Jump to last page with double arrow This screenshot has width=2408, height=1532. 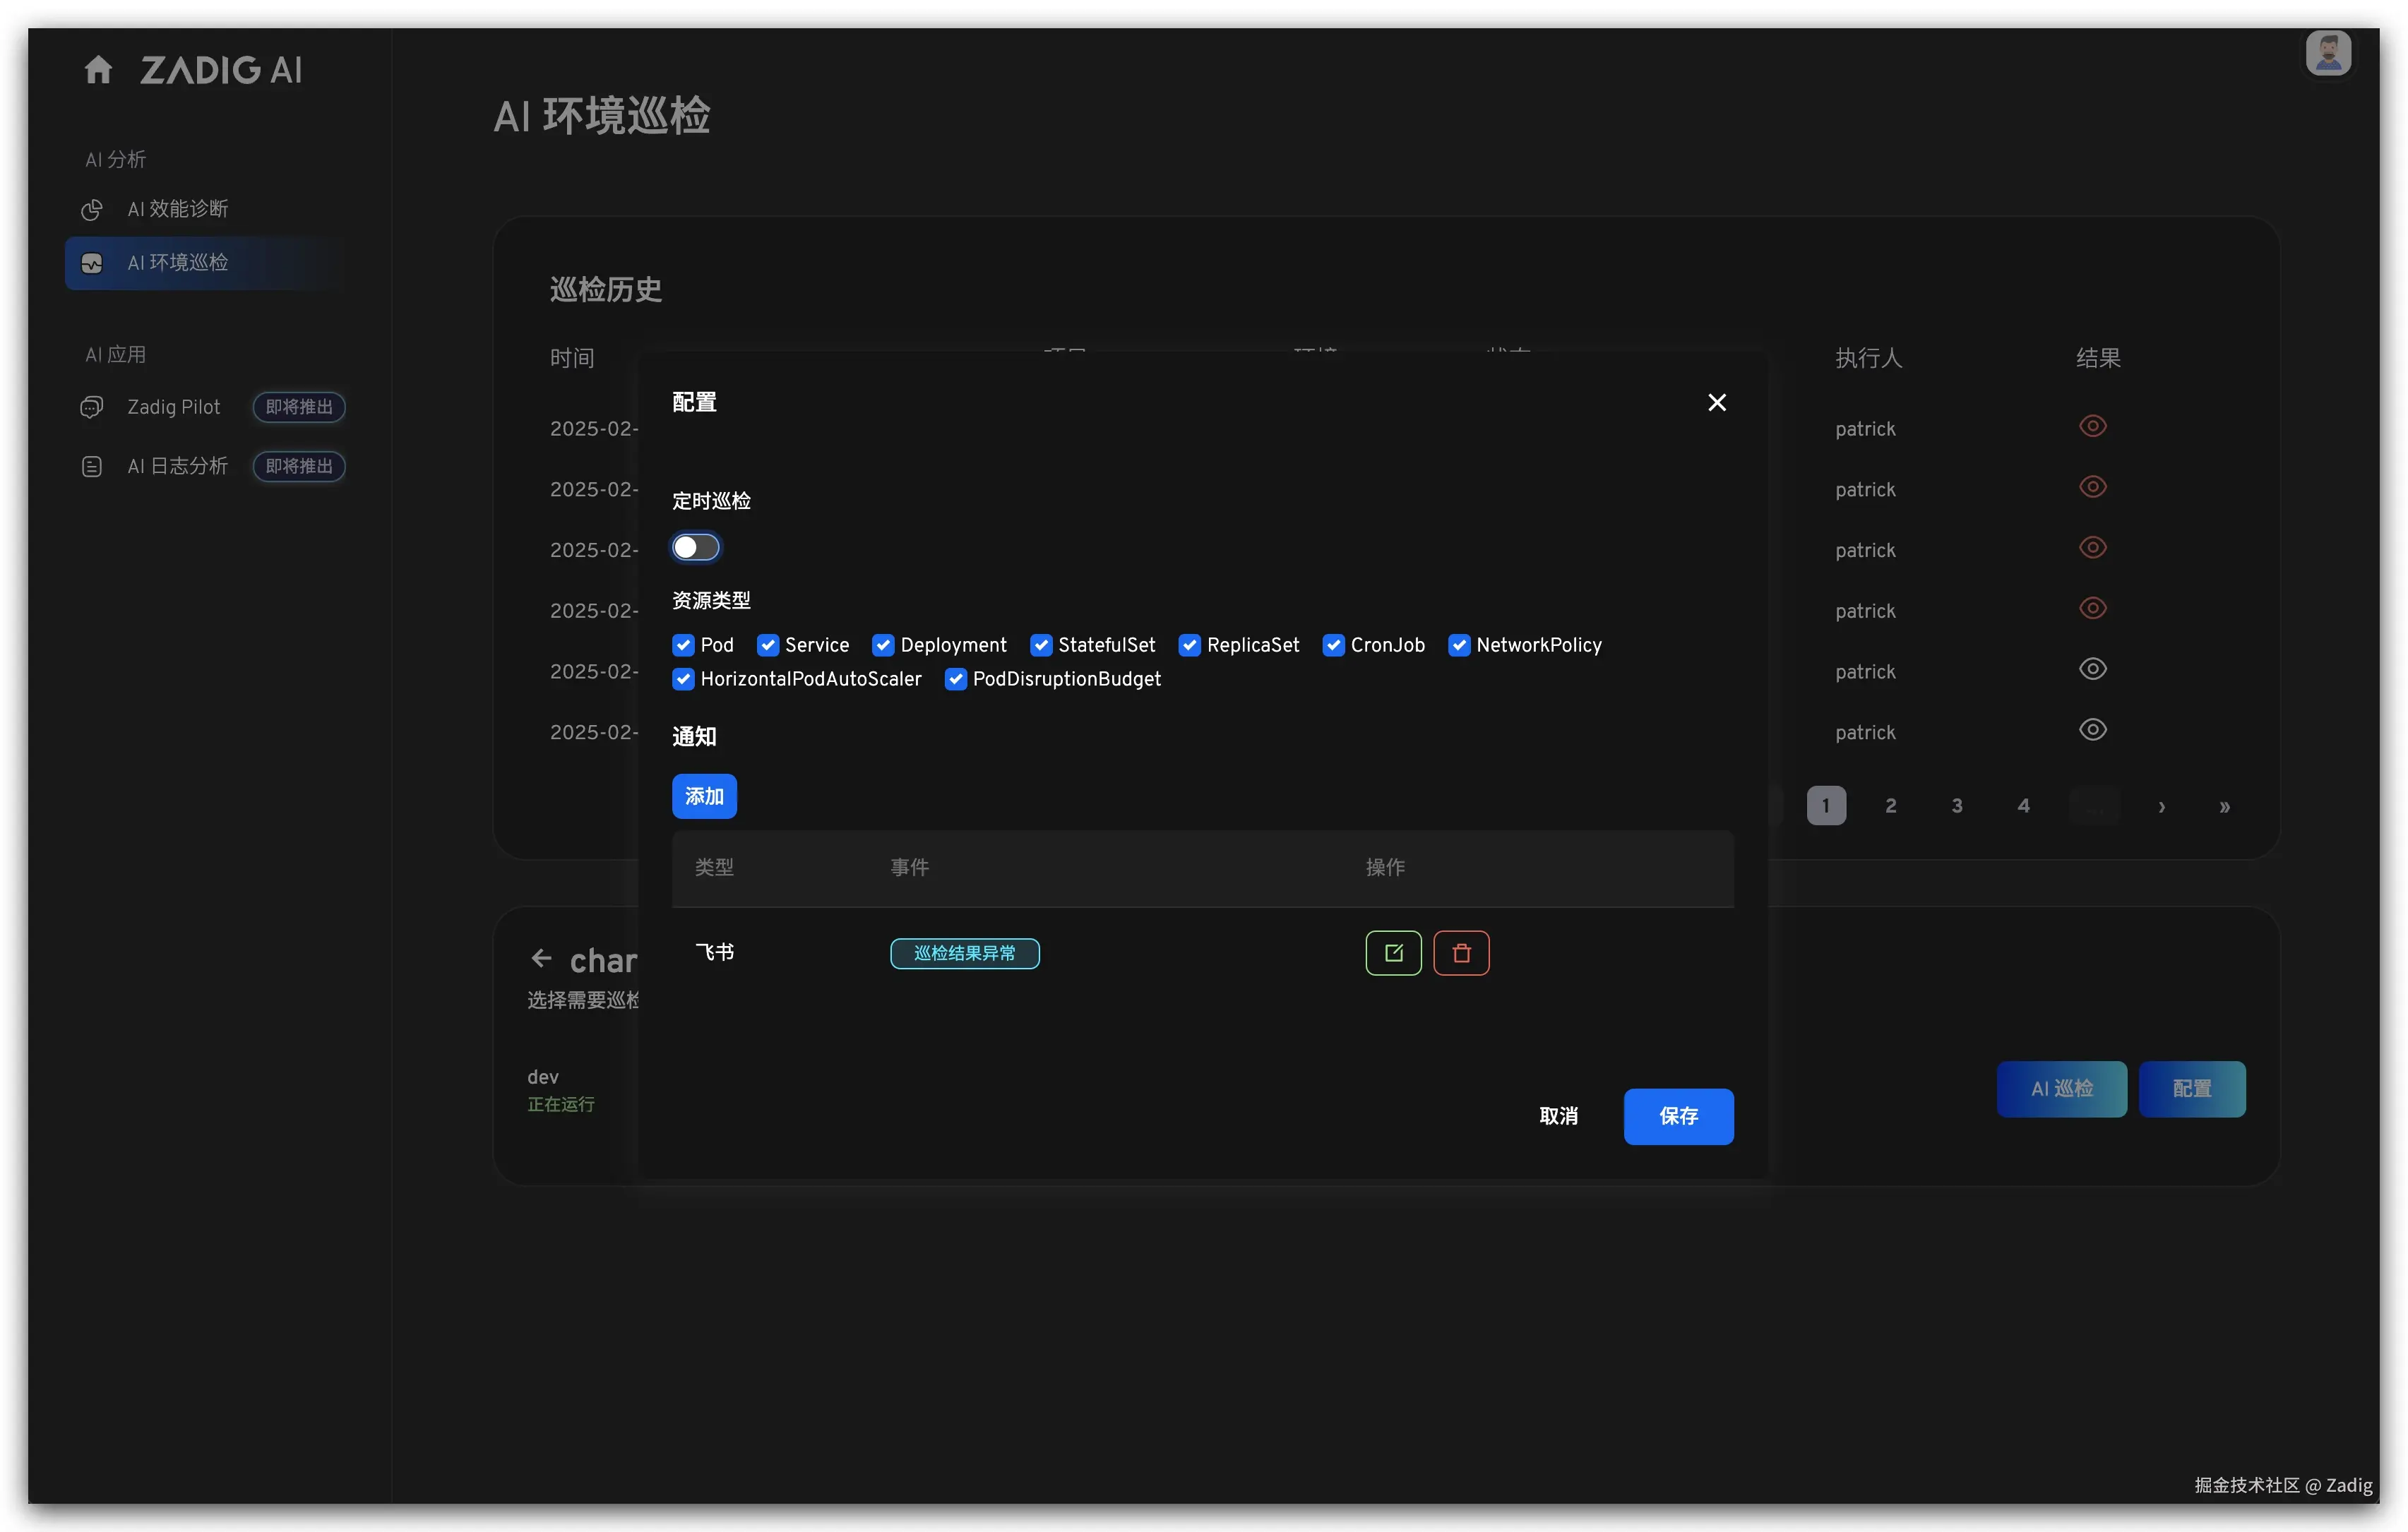click(x=2224, y=806)
